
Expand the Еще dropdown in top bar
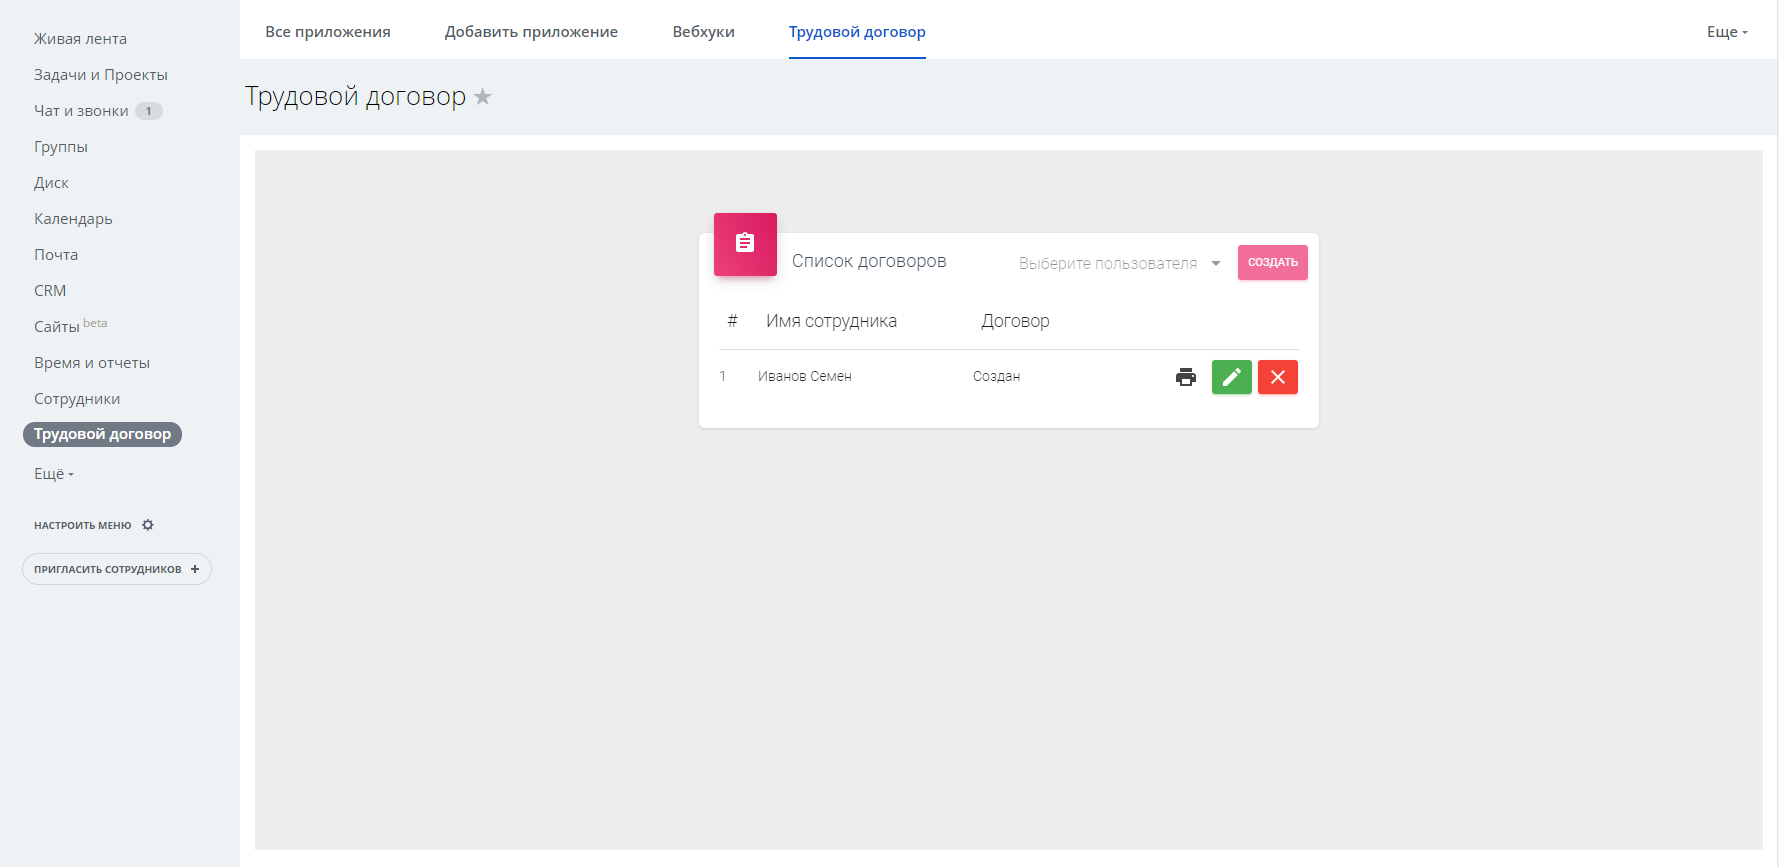[x=1726, y=32]
